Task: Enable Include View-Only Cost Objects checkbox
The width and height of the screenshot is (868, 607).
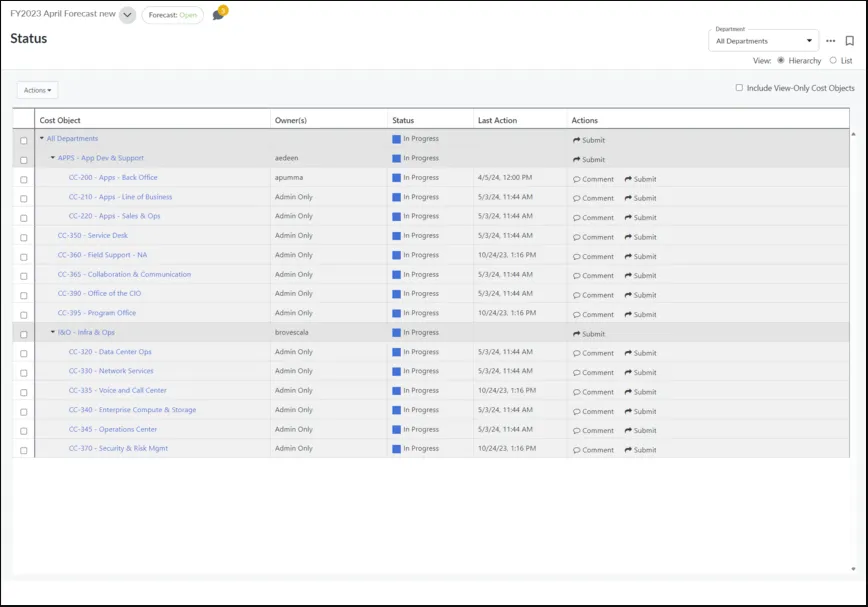Action: (x=739, y=87)
